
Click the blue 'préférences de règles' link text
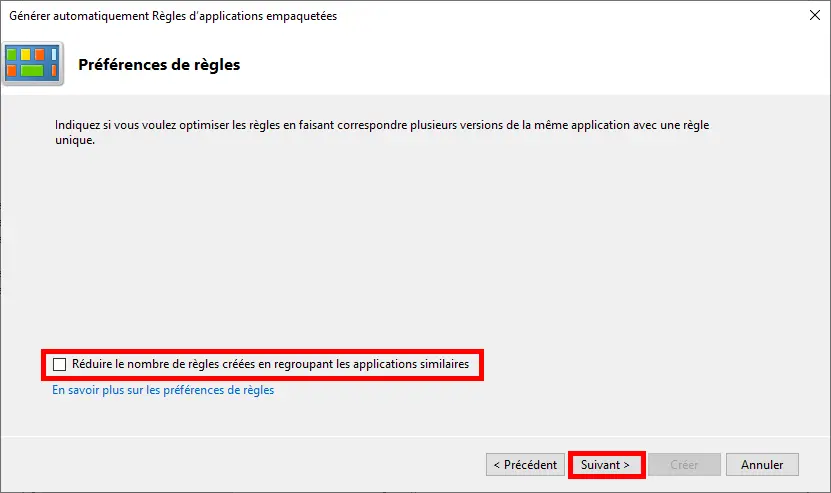[218, 390]
